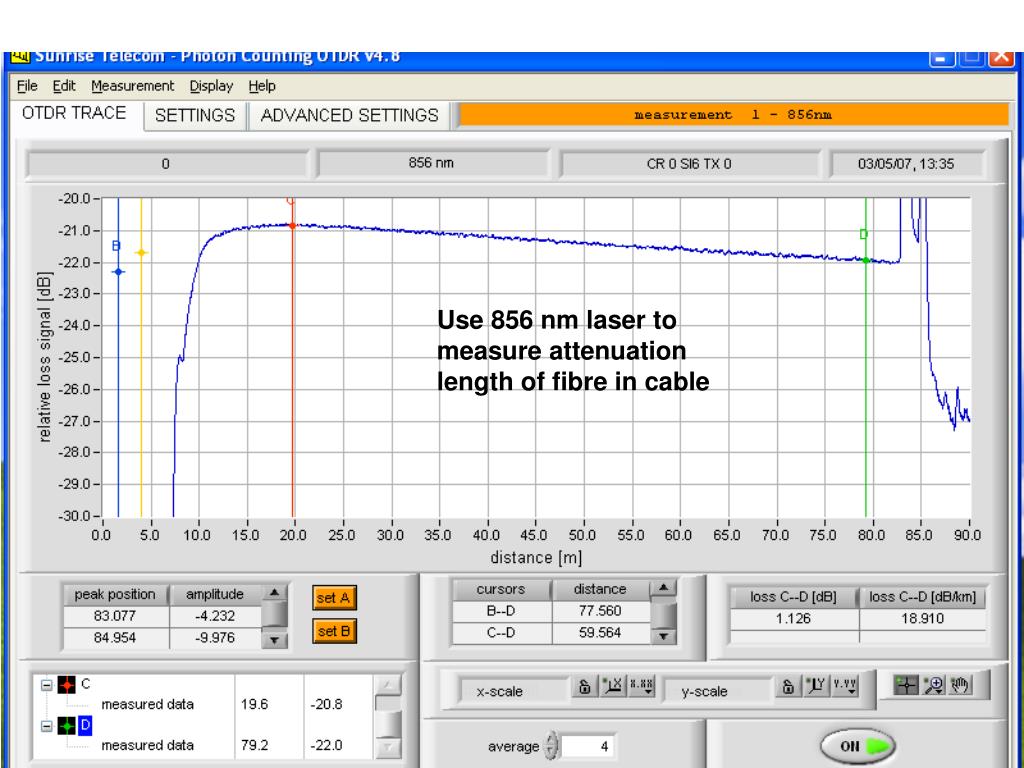Collapse the cursor D tree node
Screen dimensions: 1024x768
point(46,726)
